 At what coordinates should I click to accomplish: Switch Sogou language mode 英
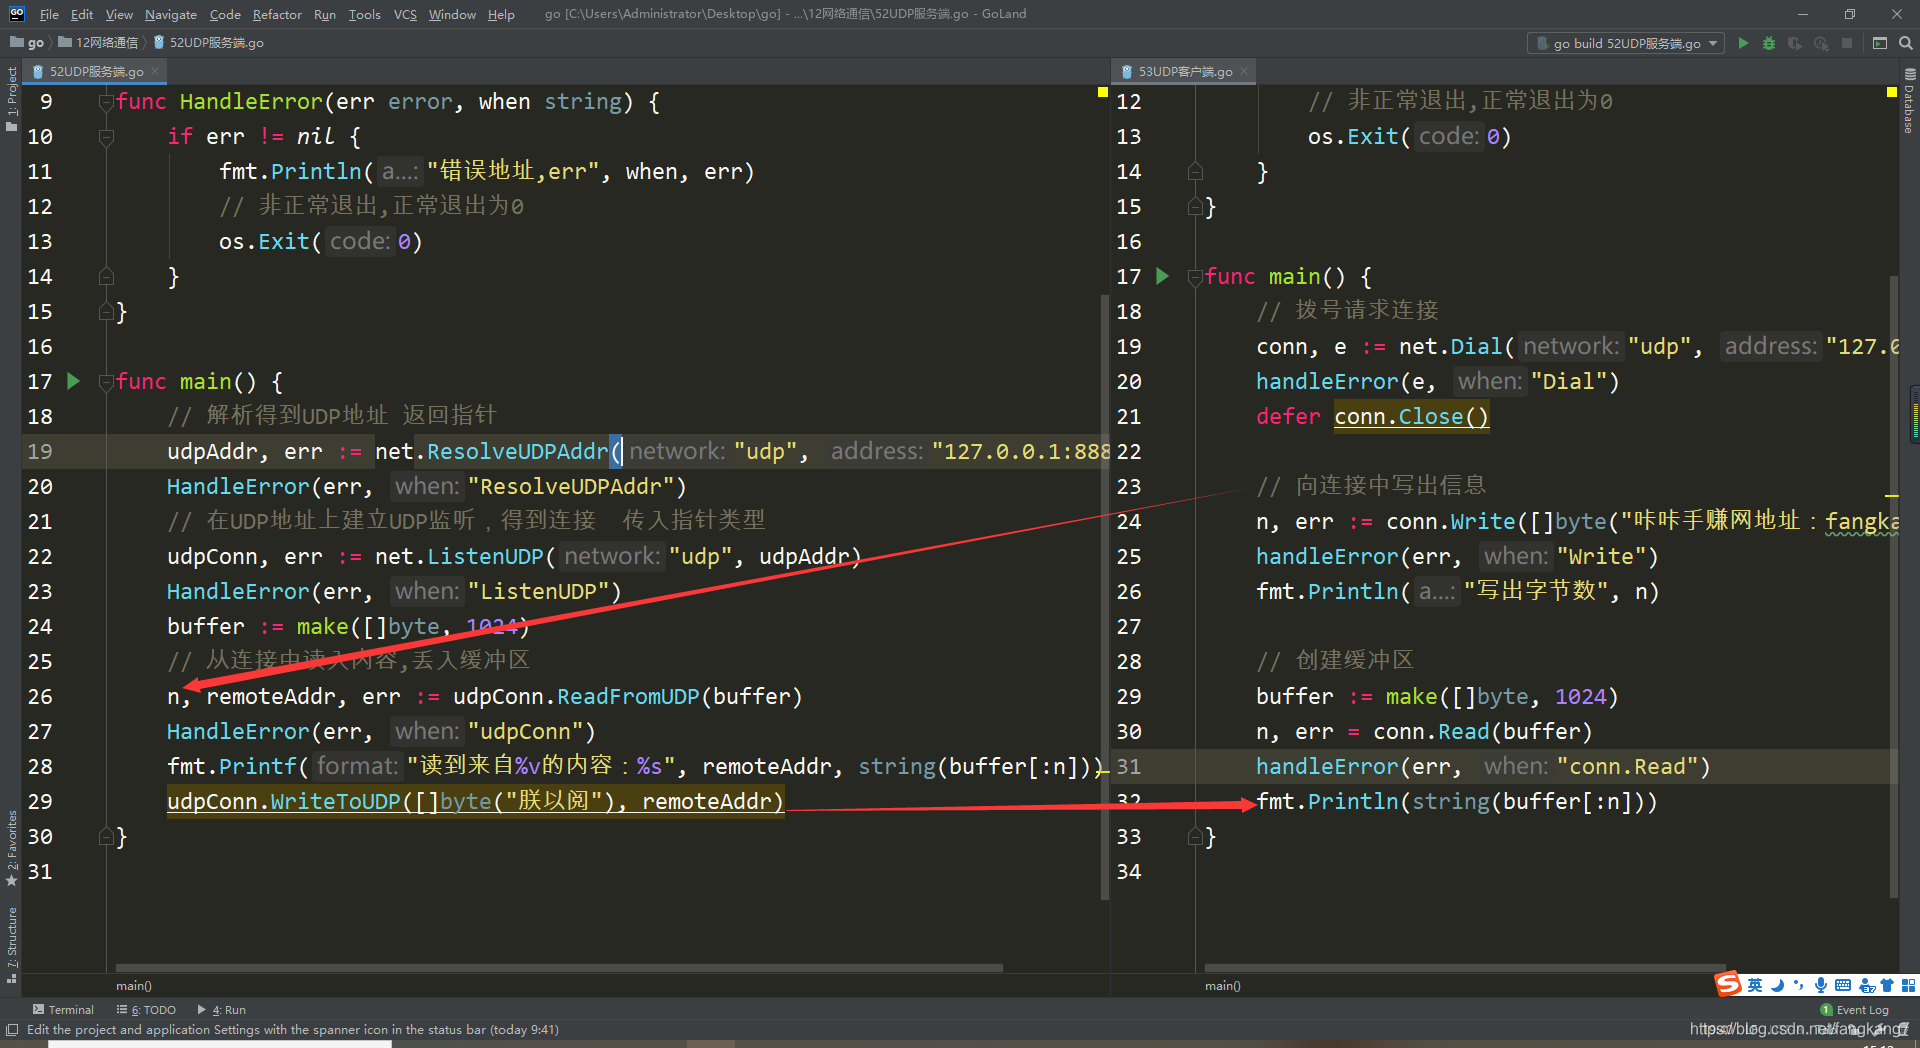coord(1755,985)
